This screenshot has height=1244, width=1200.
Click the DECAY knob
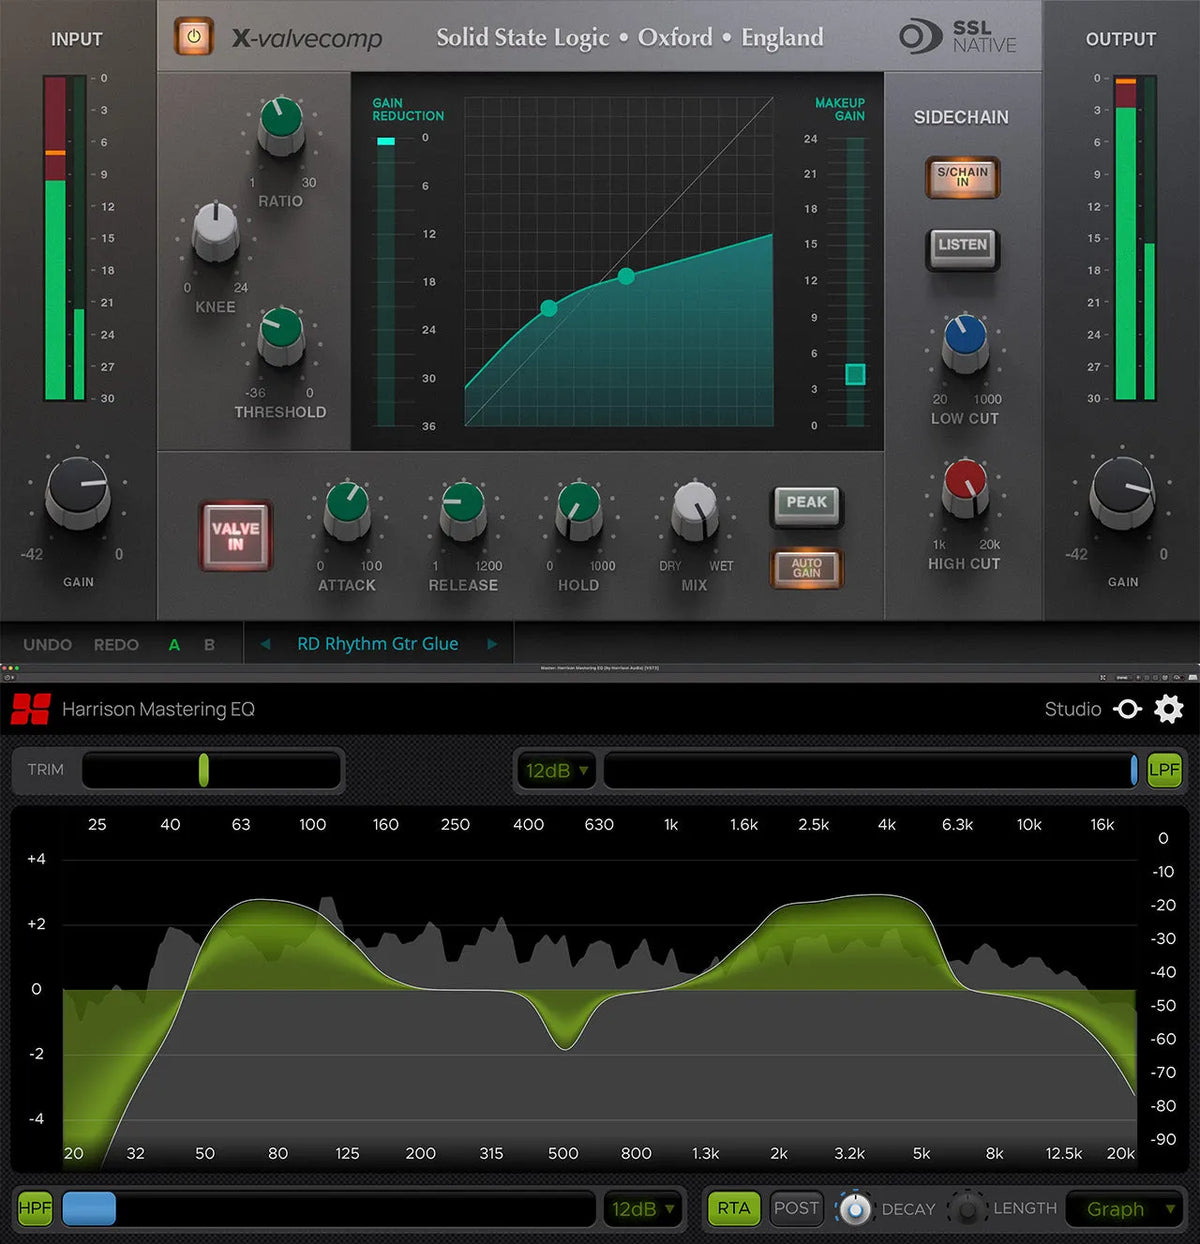point(854,1208)
